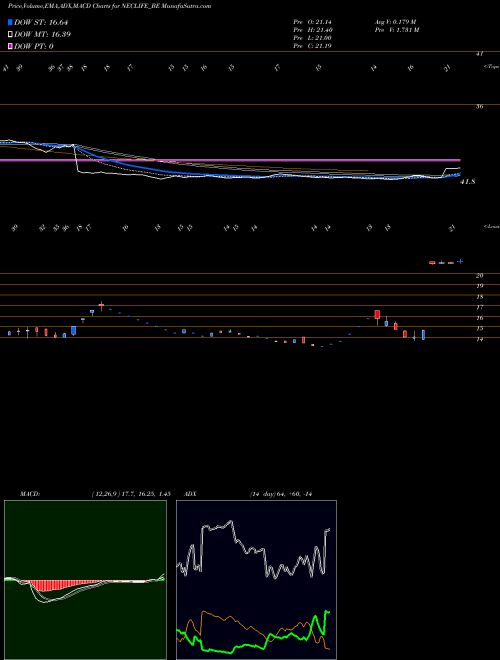
Task: Click the white DOW MT legend swatch
Action: [x=10, y=35]
